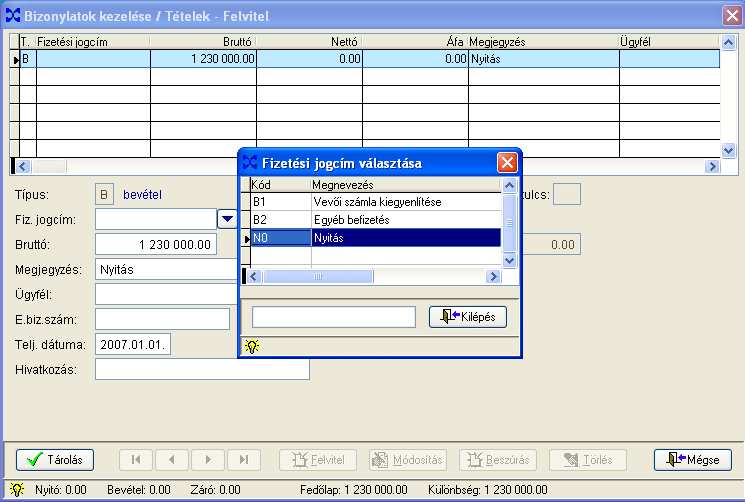Close the Fizetési jogcím választása dialog
The height and width of the screenshot is (502, 745).
(507, 163)
